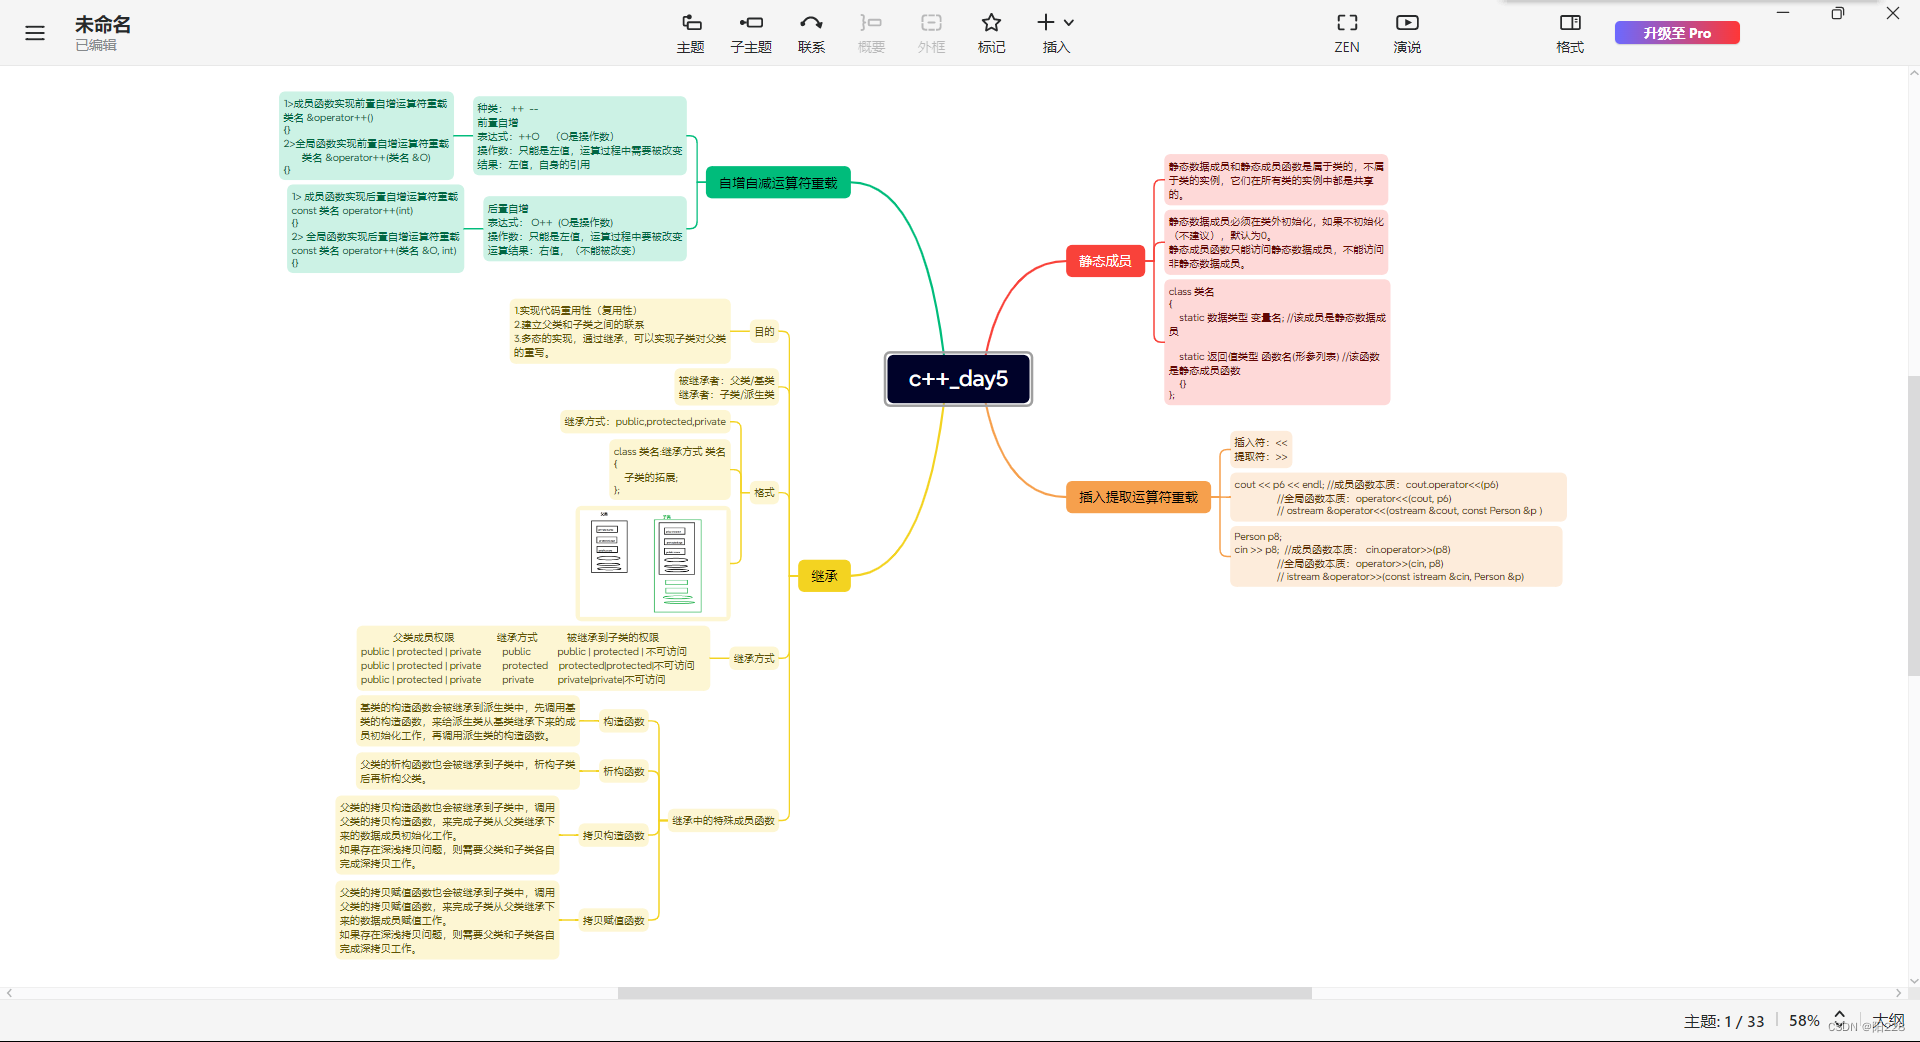The height and width of the screenshot is (1042, 1920).
Task: Click the scroll left arrow
Action: (9, 993)
